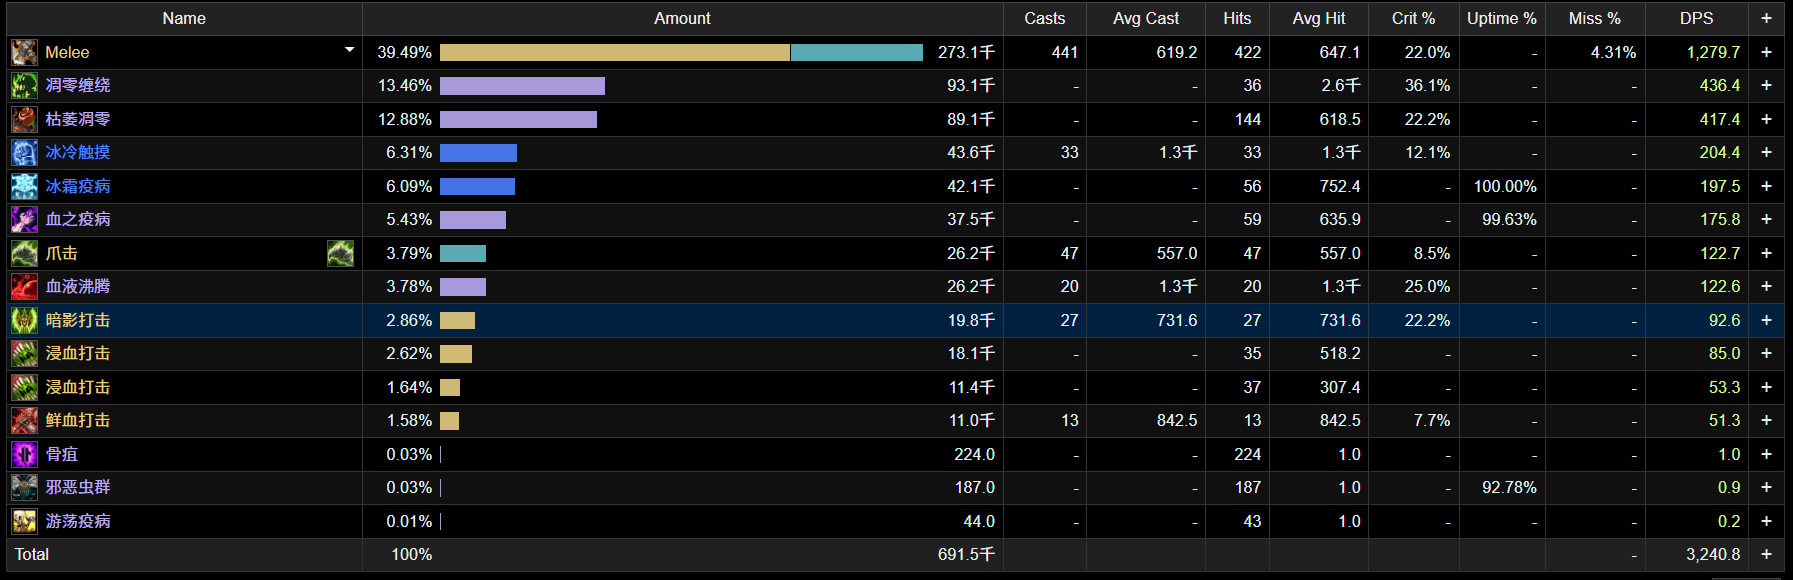Viewport: 1793px width, 580px height.
Task: Sort by the Amount column header
Action: click(x=682, y=18)
